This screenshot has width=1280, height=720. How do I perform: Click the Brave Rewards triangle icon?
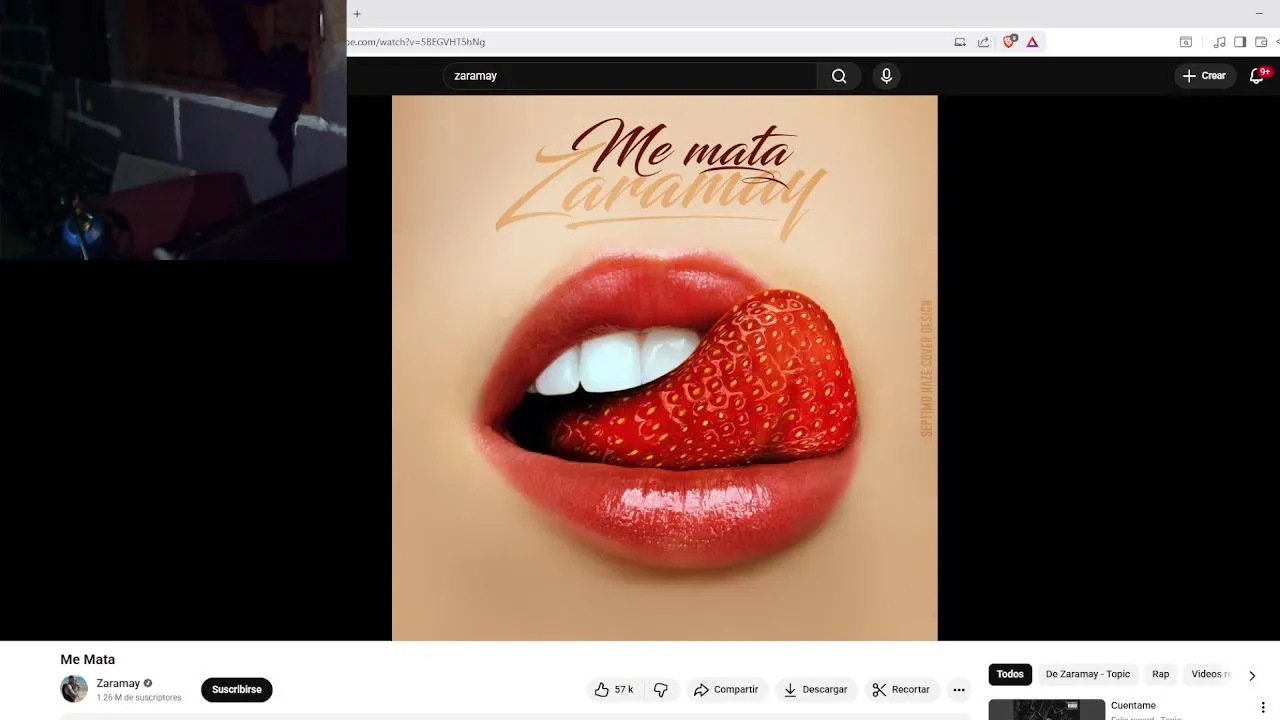click(1033, 42)
